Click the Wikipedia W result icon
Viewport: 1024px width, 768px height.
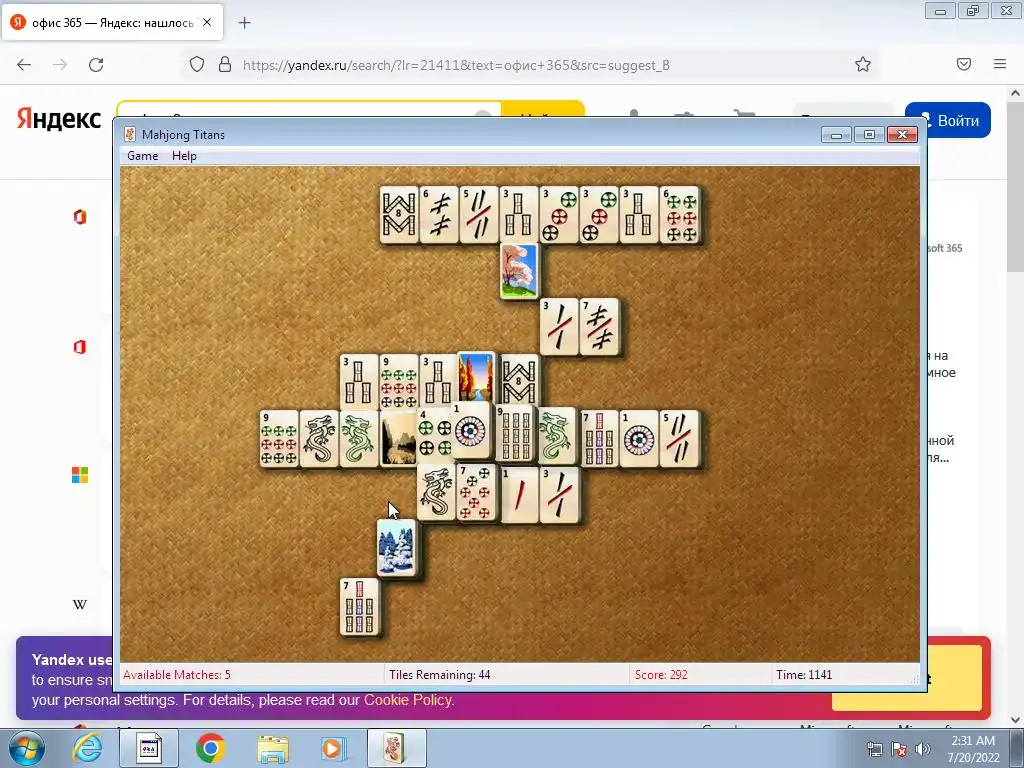(80, 605)
